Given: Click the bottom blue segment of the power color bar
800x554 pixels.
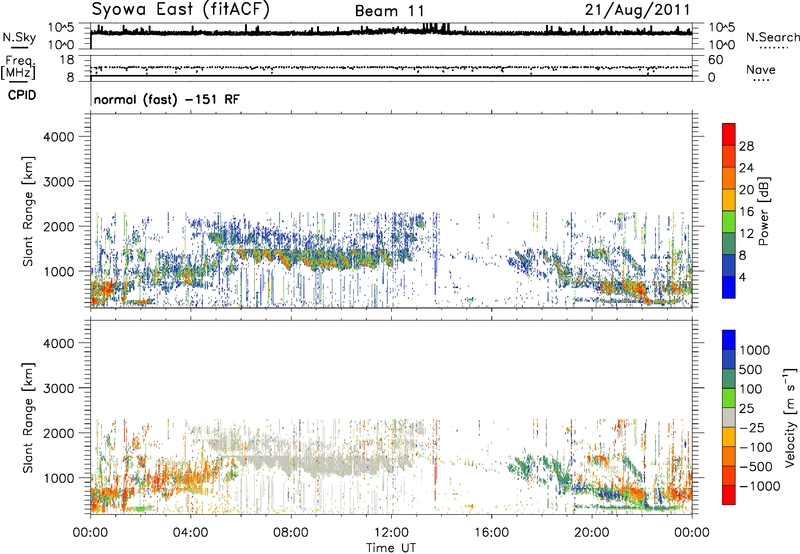Looking at the screenshot, I should point(729,287).
